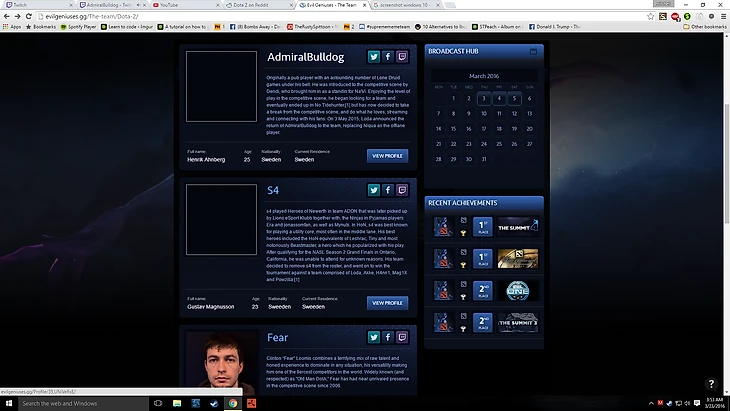Click the Broadcast Hub calendar icon
The height and width of the screenshot is (411, 730).
coord(535,50)
